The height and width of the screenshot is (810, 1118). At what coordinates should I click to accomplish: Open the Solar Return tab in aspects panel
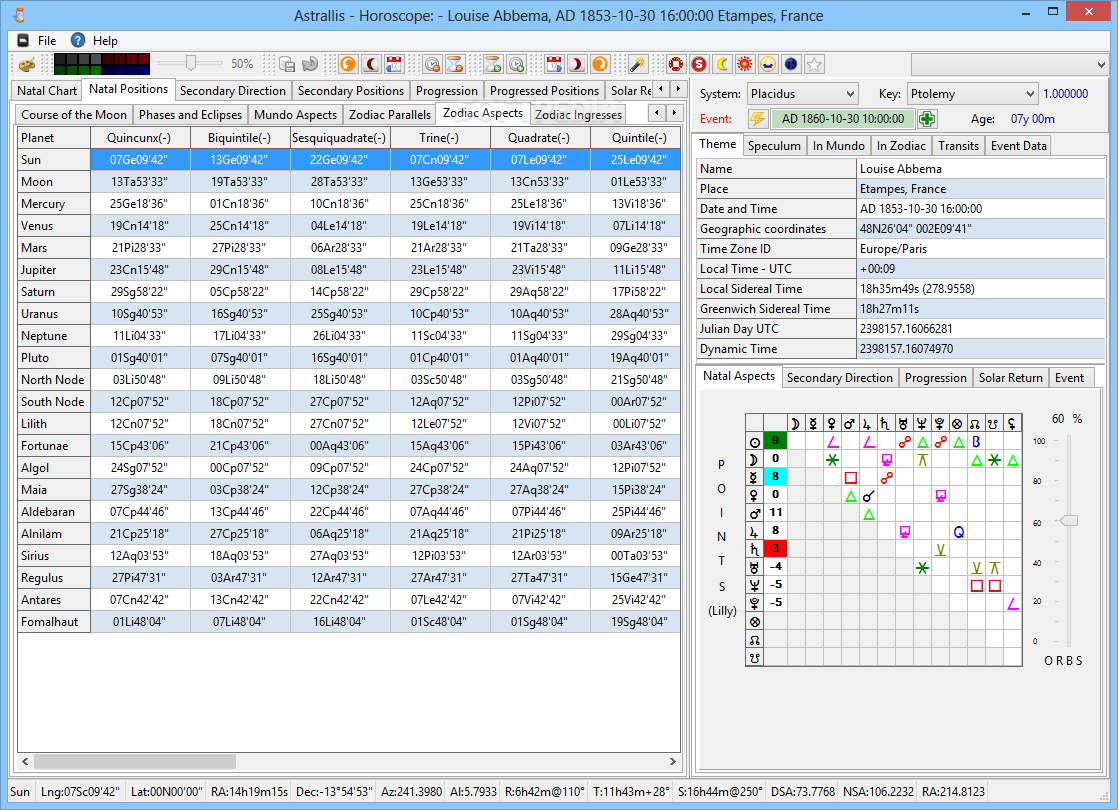1010,378
